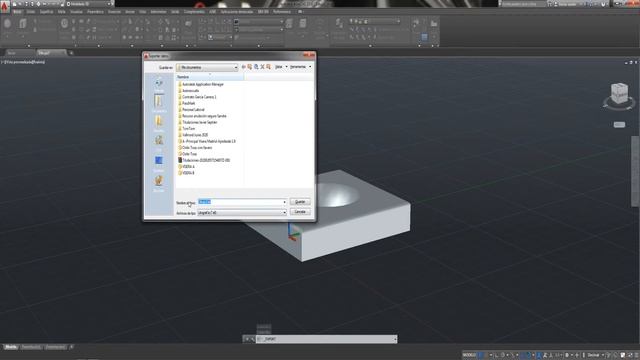Open a new drawing tab with plus
This screenshot has width=640, height=360.
pyautogui.click(x=71, y=53)
